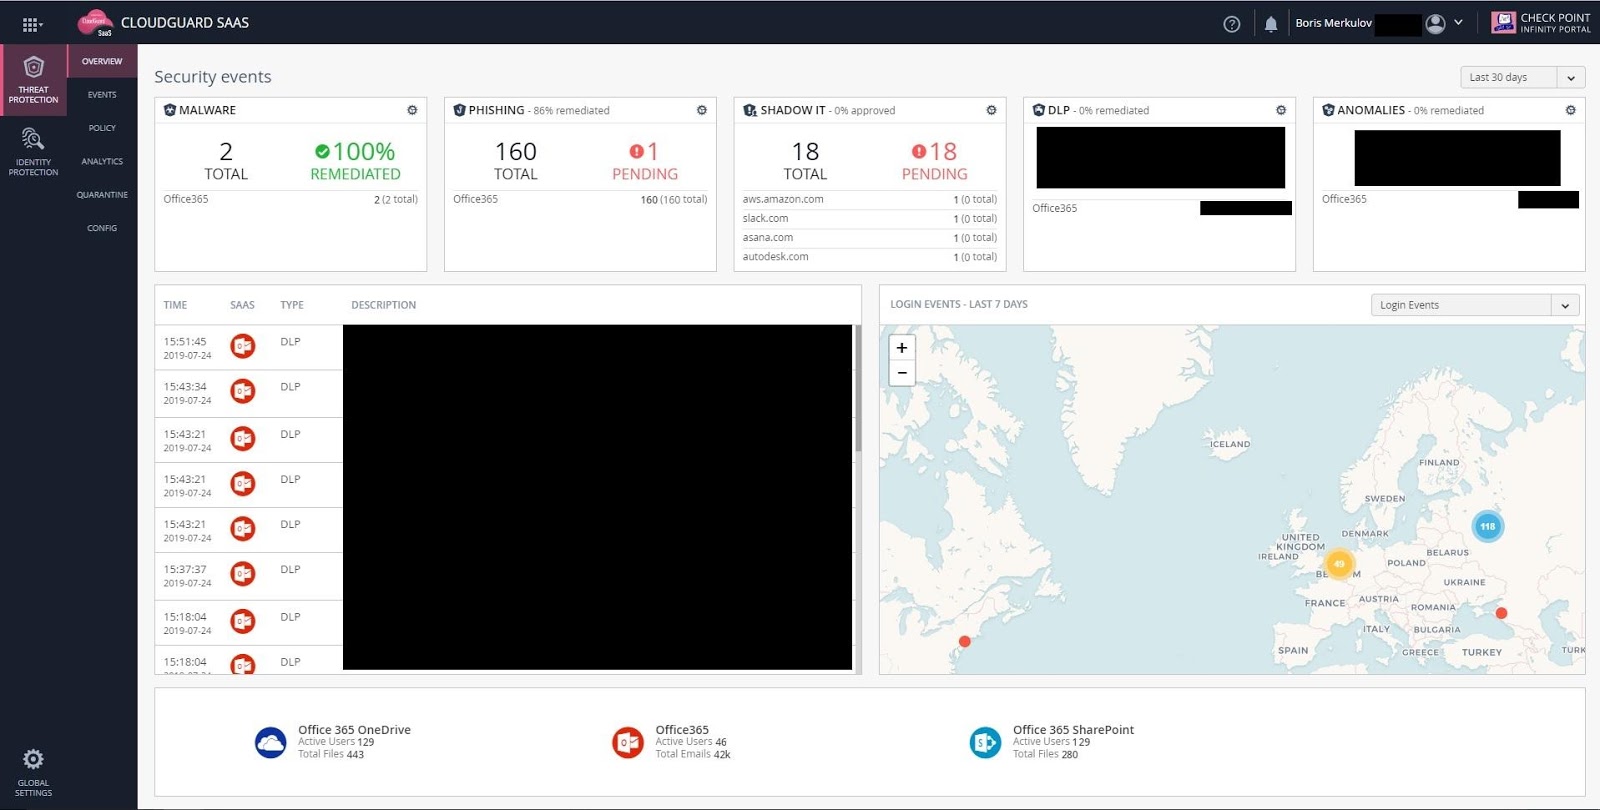The image size is (1600, 810).
Task: Open DLP widget settings gear
Action: pyautogui.click(x=1281, y=110)
